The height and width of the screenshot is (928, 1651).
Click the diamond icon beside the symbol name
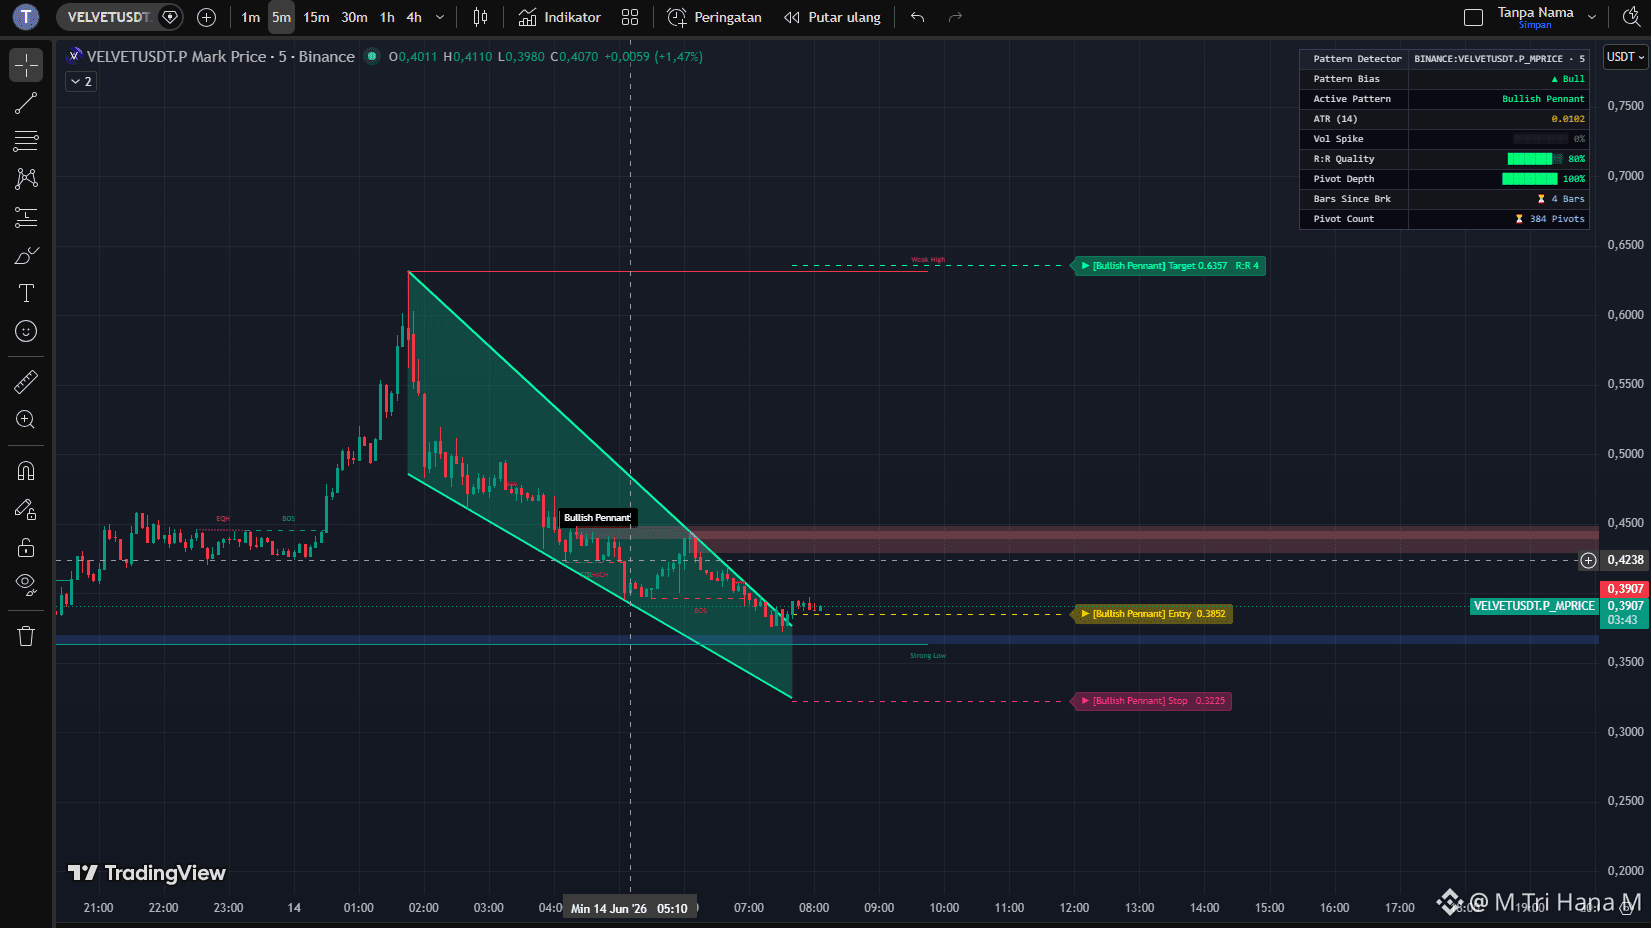click(170, 17)
